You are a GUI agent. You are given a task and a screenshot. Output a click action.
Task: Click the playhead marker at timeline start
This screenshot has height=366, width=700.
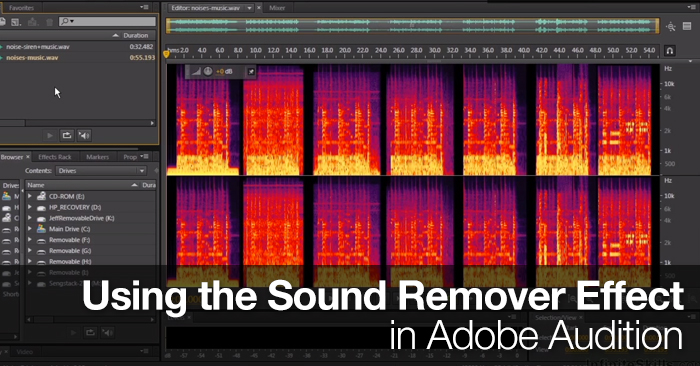click(x=166, y=54)
